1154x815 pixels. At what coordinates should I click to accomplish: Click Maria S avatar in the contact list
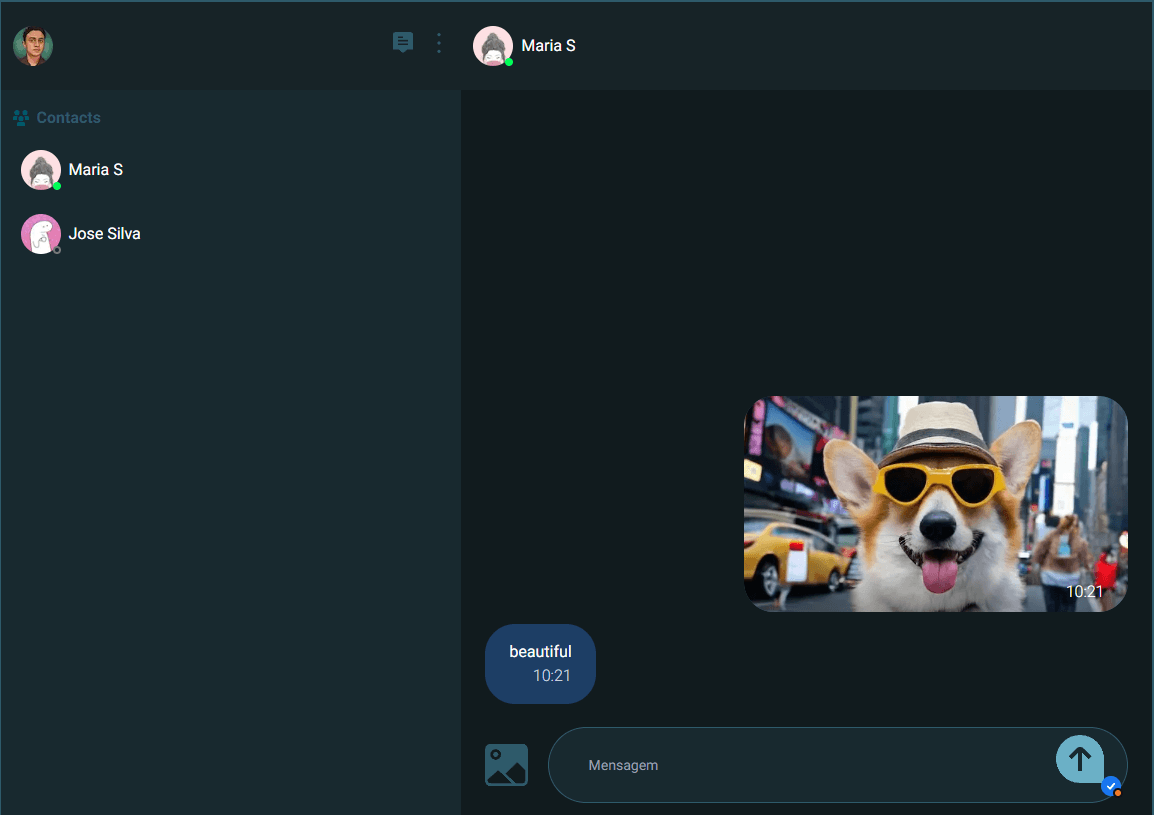pyautogui.click(x=41, y=169)
